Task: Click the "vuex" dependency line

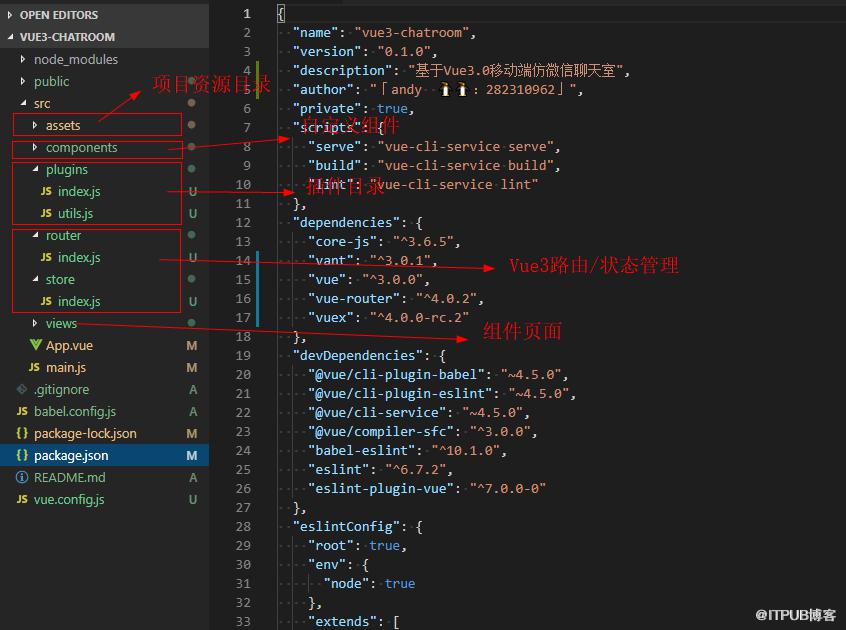Action: (x=388, y=317)
